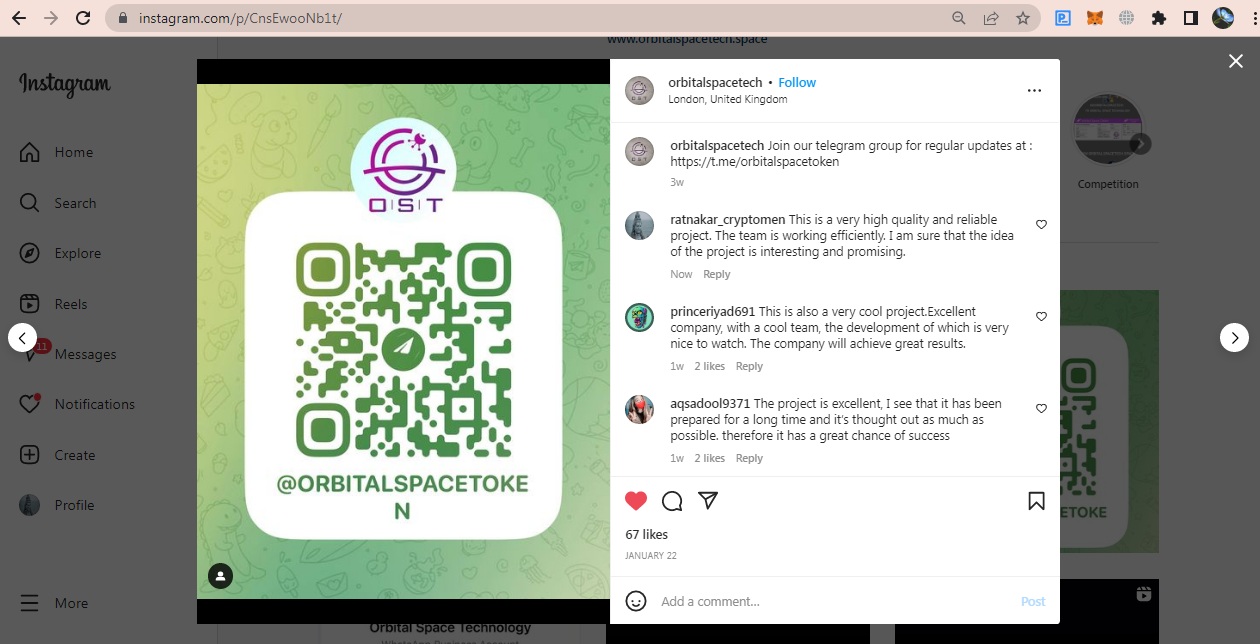
Task: Unlike the post with red heart
Action: click(x=636, y=501)
